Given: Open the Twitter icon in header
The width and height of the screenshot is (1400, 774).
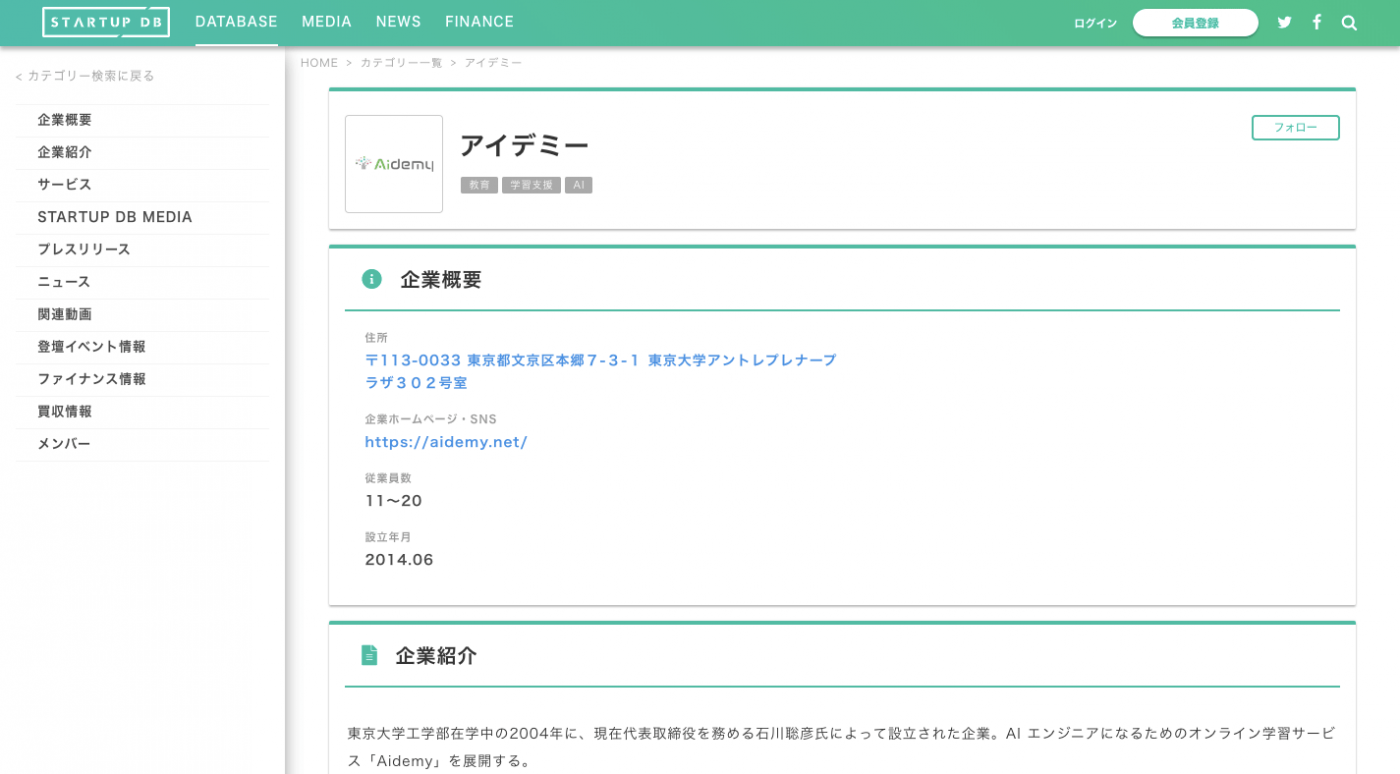Looking at the screenshot, I should click(1284, 23).
